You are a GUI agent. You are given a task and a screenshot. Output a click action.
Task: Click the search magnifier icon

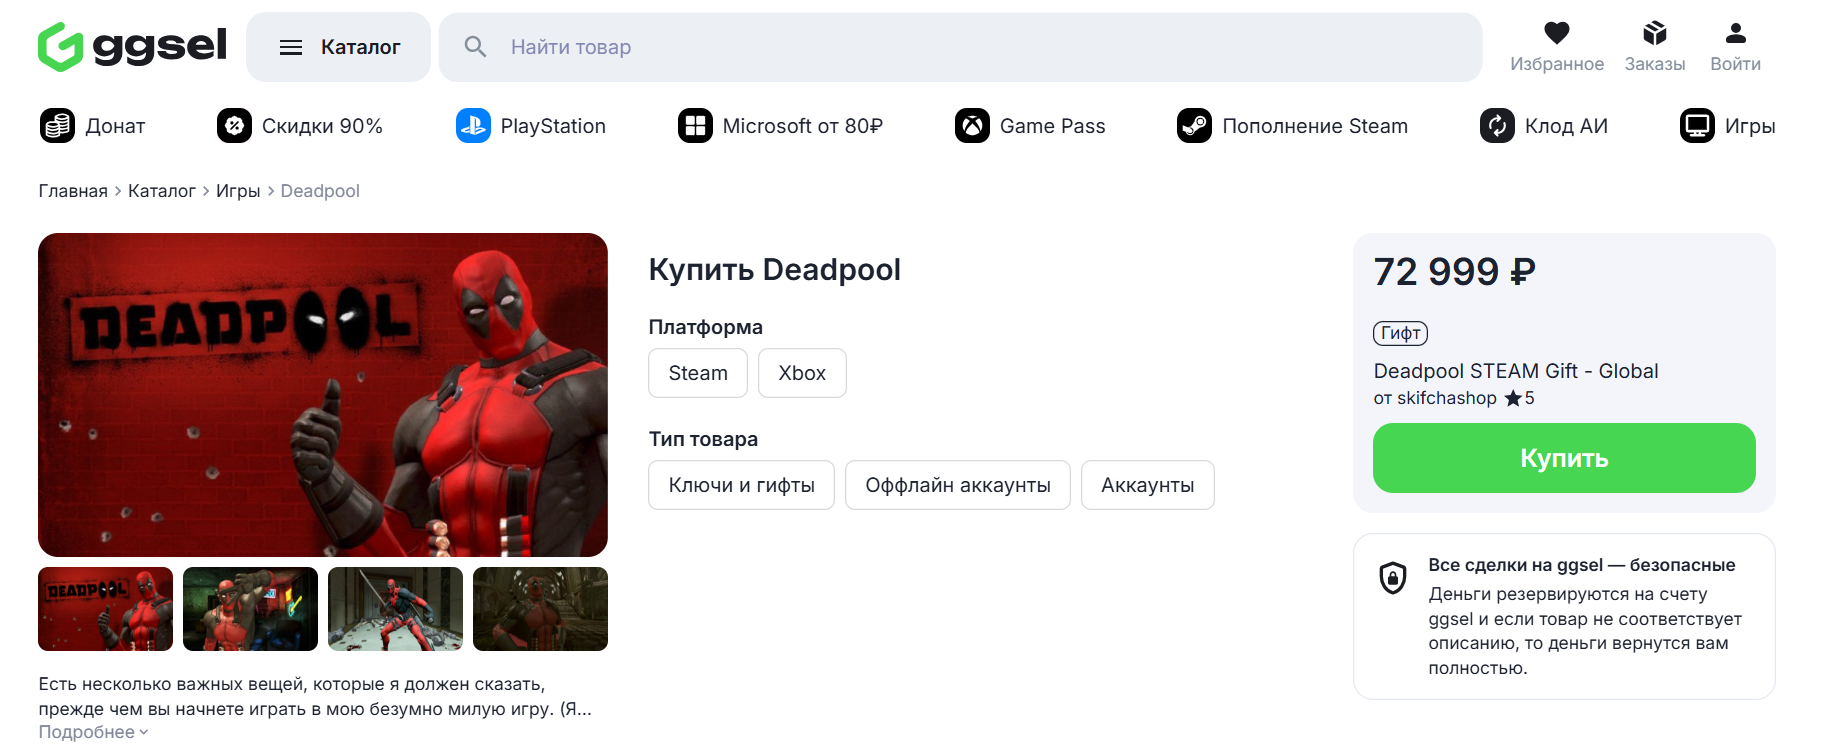pos(475,47)
